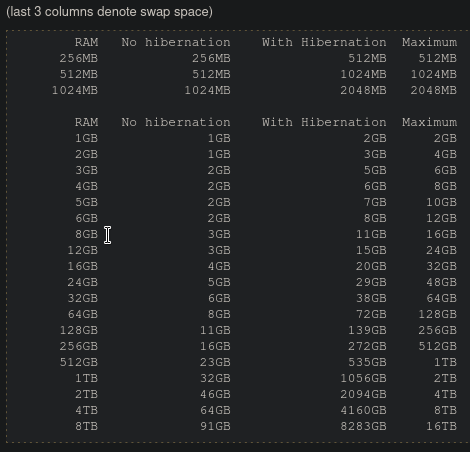Click the second 'RAM' header above 1GB
The height and width of the screenshot is (452, 470).
pyautogui.click(x=86, y=122)
